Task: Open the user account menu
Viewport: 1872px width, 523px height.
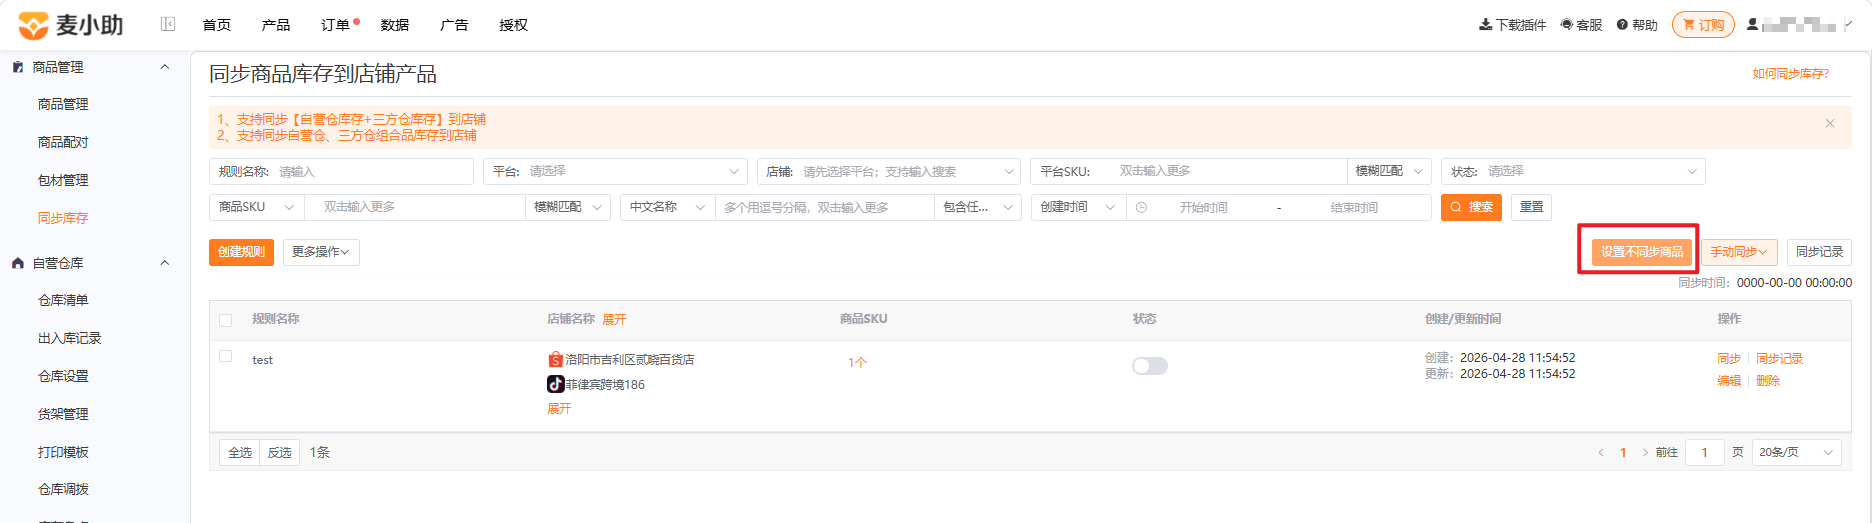Action: [x=1798, y=25]
